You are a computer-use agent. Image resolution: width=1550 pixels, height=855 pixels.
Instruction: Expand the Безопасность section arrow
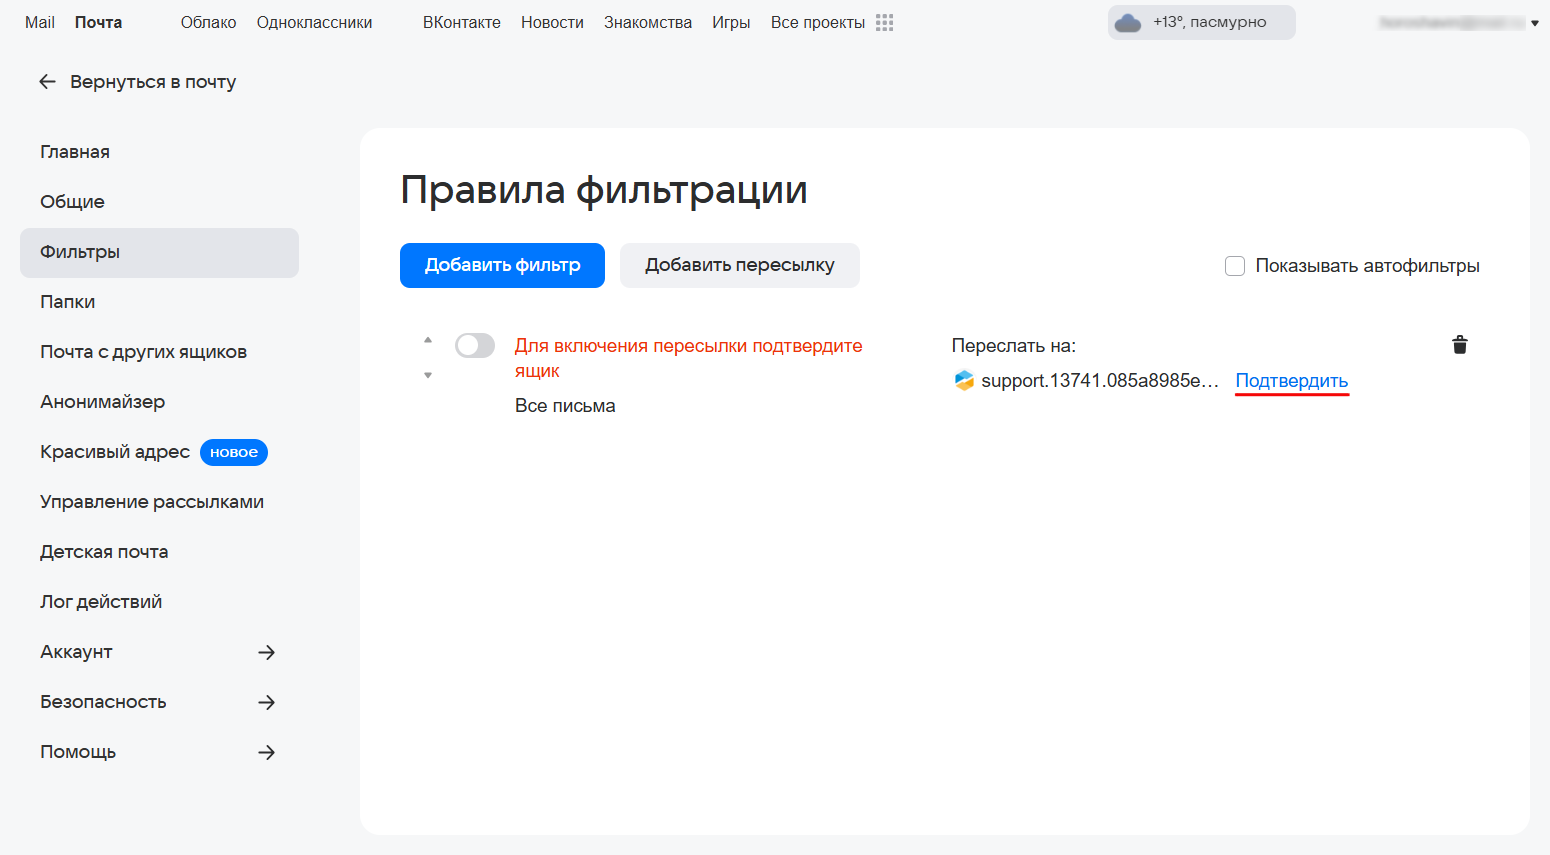(x=266, y=702)
